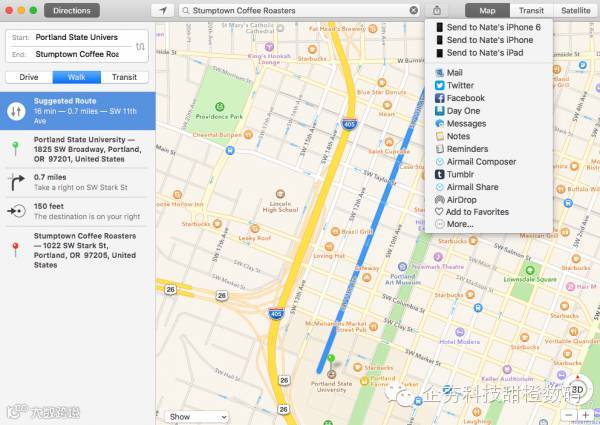Click the 3D view button
The width and height of the screenshot is (600, 425).
[577, 390]
